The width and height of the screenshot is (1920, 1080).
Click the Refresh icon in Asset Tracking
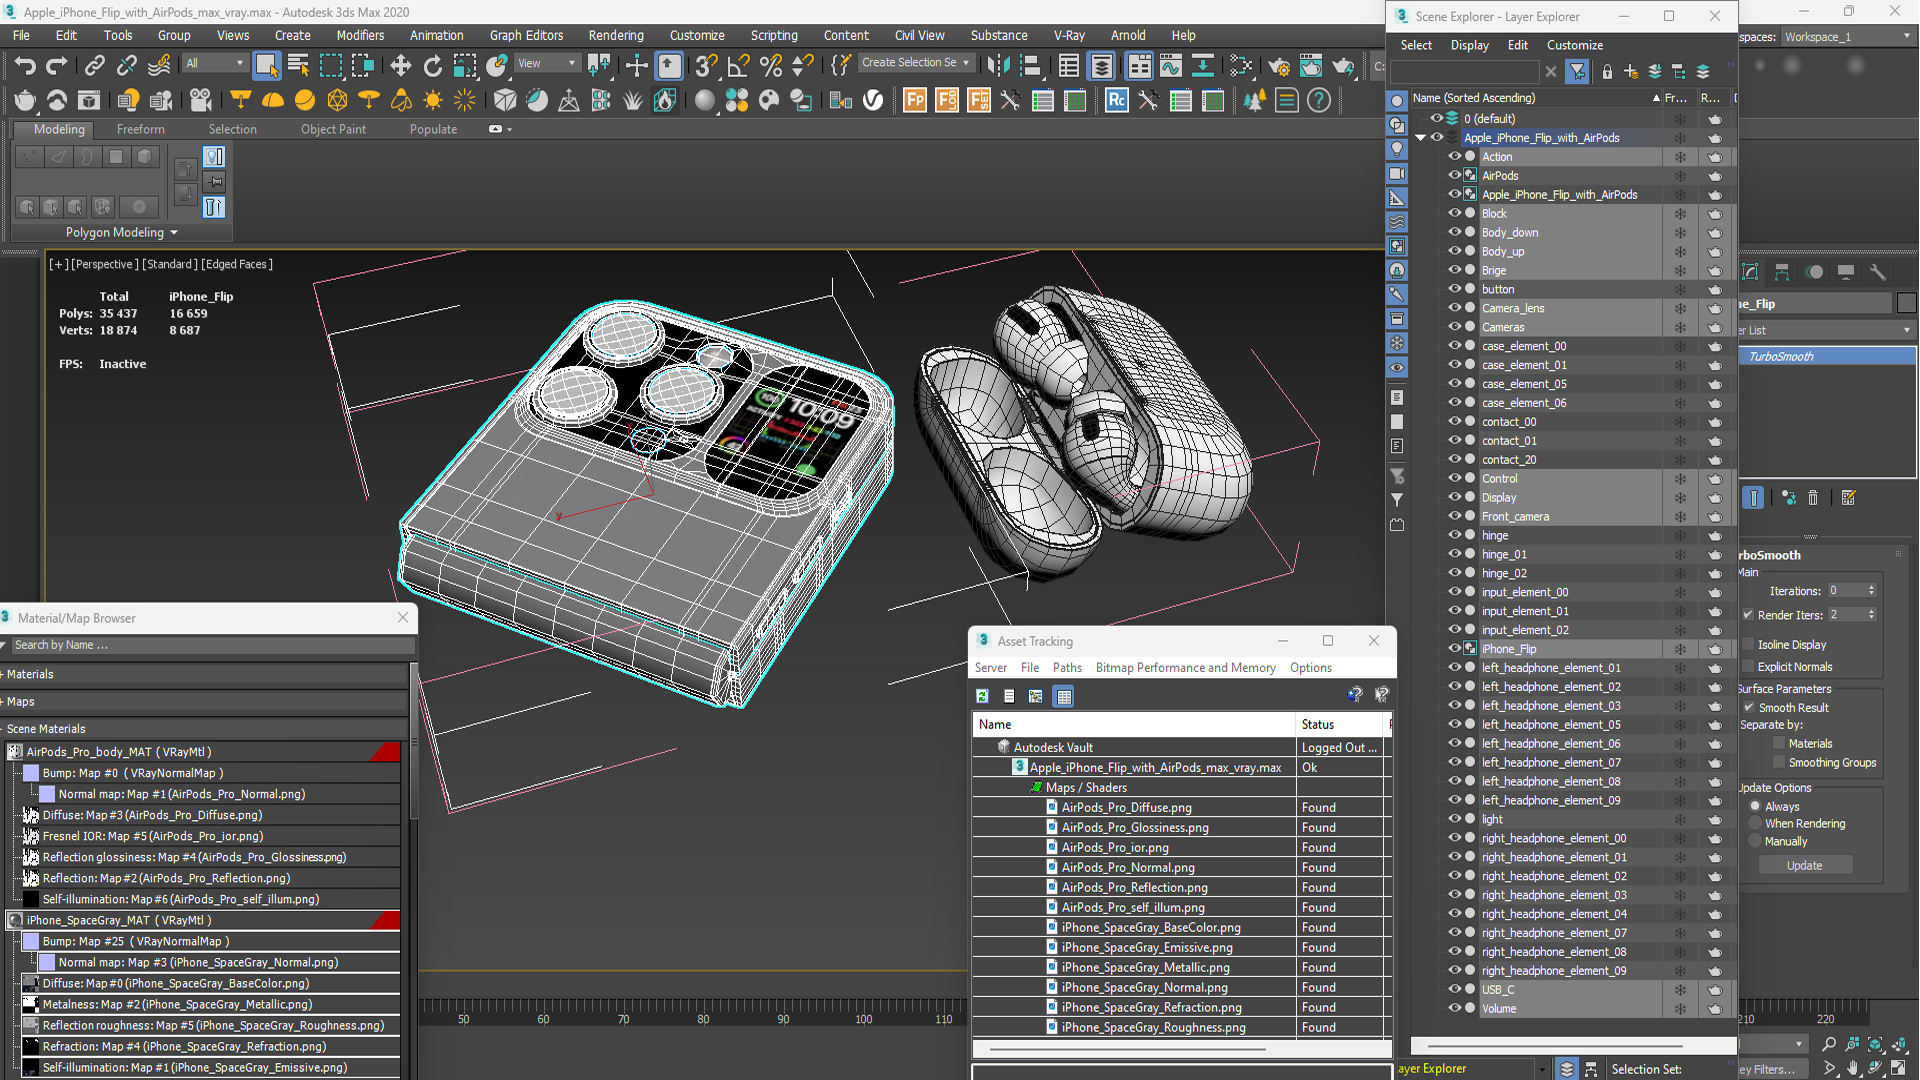point(982,696)
